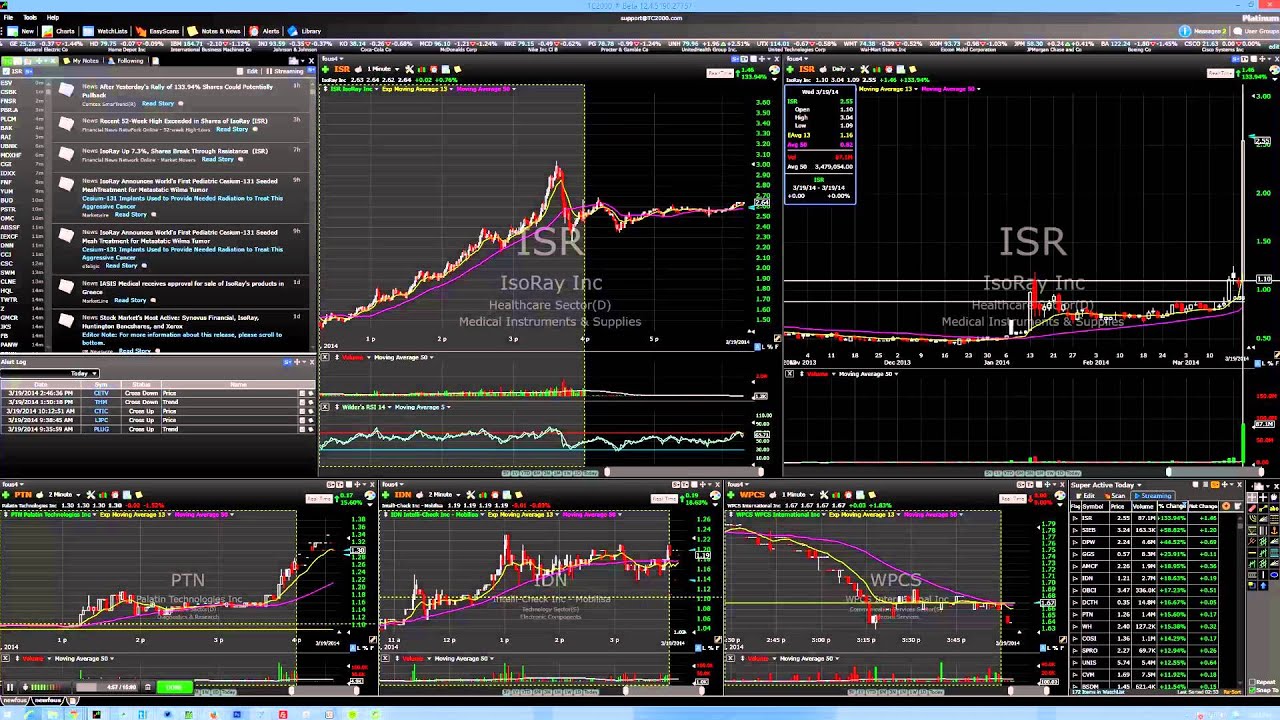Screen dimensions: 1280x720
Task: Open WatchLists from the main toolbar
Action: click(106, 31)
